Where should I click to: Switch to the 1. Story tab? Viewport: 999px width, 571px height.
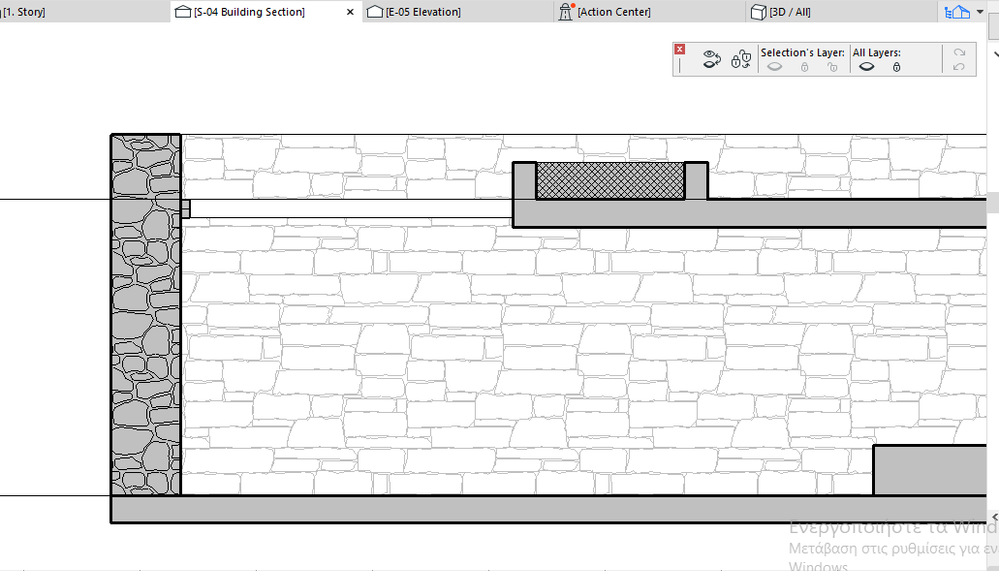[x=24, y=11]
